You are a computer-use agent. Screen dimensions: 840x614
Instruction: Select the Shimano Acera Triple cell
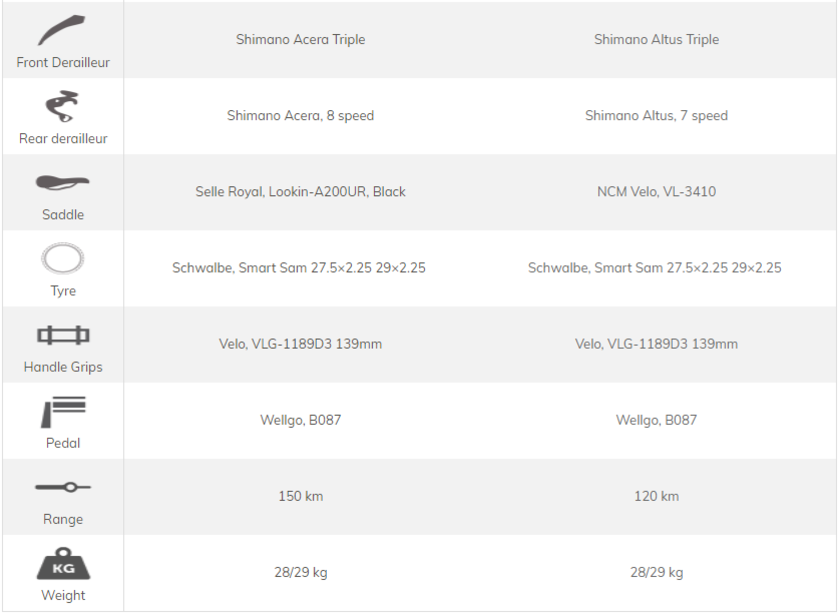301,40
